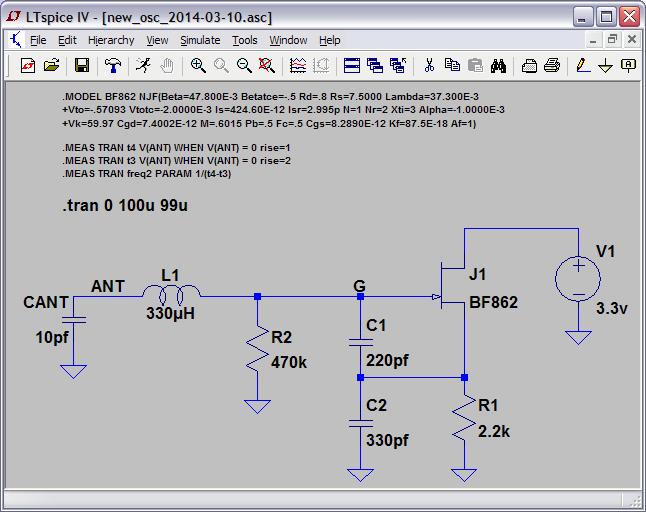Click the .MEAS TRAN t3 directive
Viewport: 646px width, 512px height.
[x=176, y=161]
